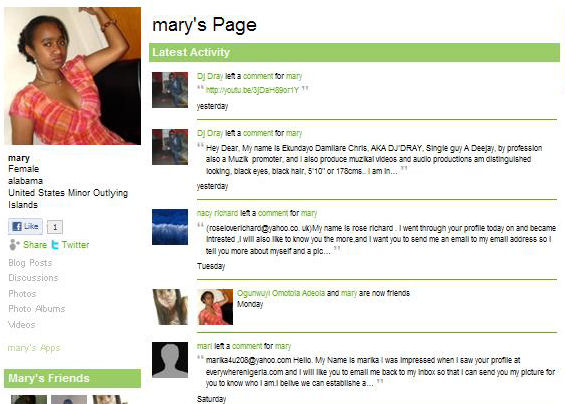Viewport: 565px width, 404px height.
Task: Open mary's Apps link
Action: 34,348
